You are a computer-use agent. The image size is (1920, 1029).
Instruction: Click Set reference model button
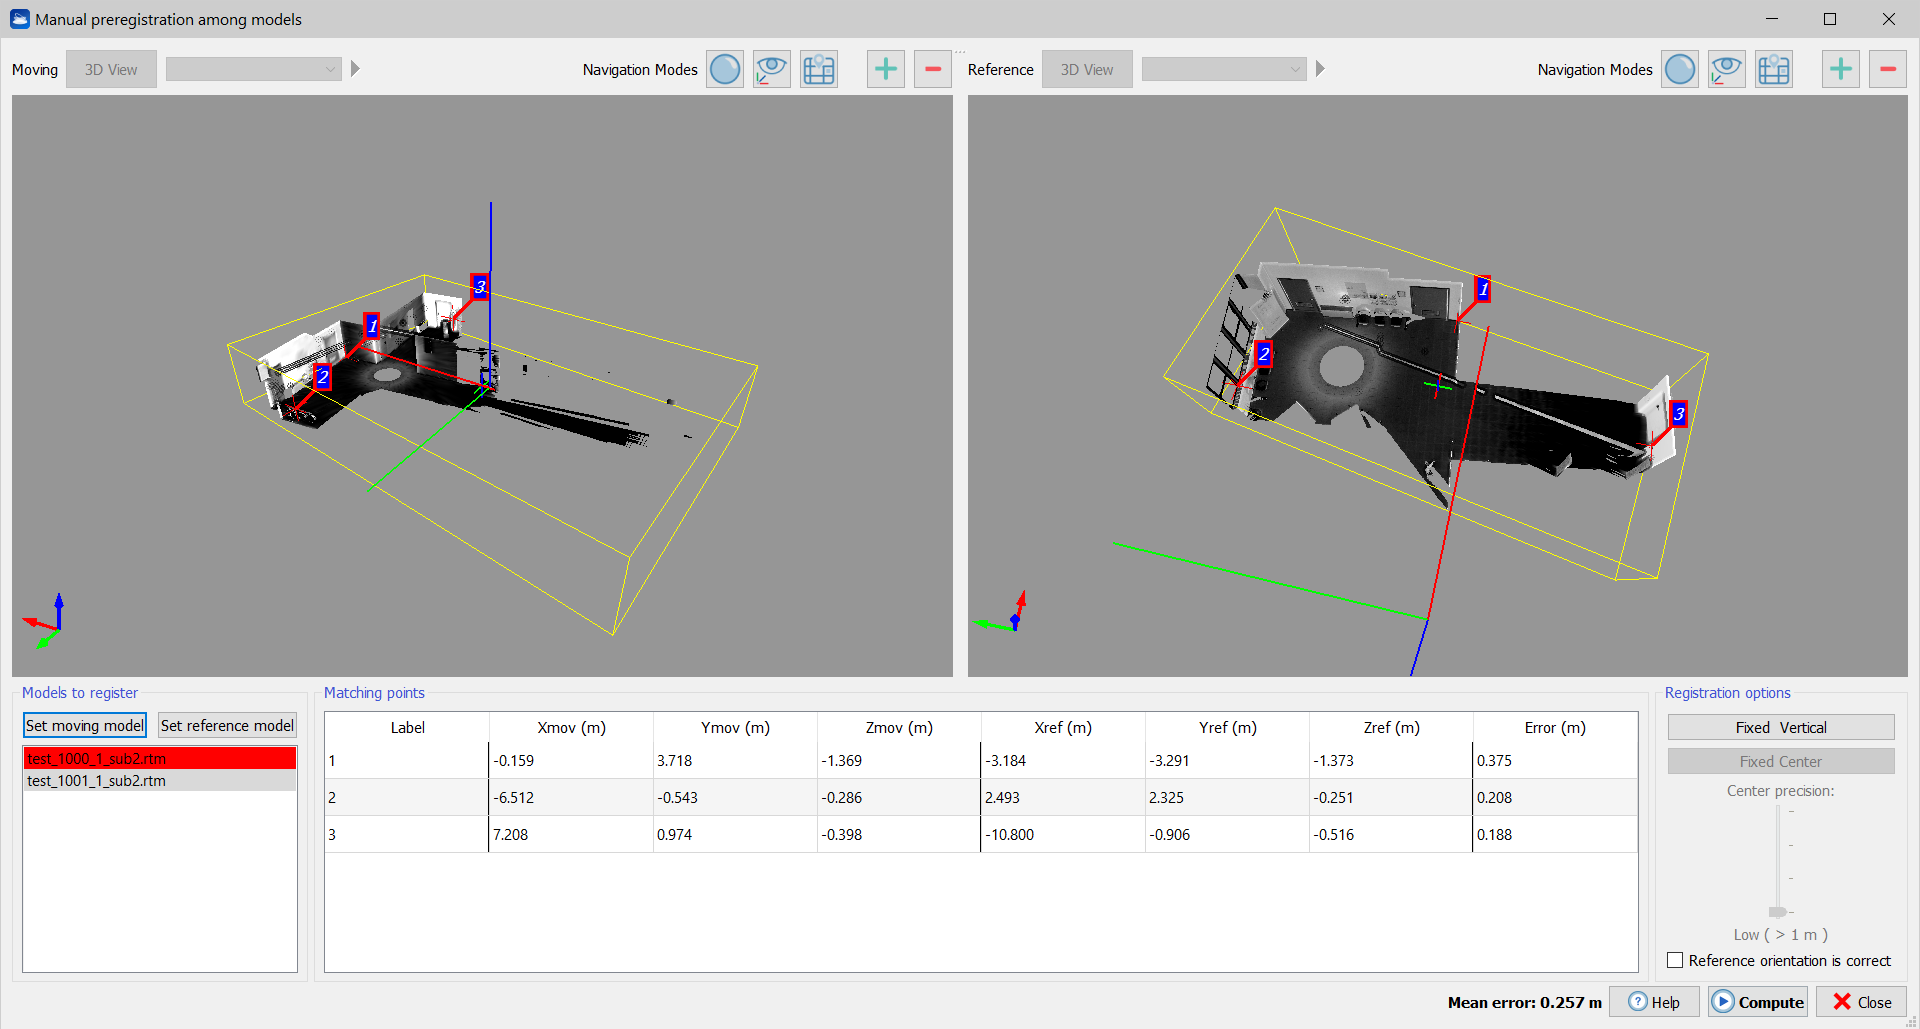227,726
